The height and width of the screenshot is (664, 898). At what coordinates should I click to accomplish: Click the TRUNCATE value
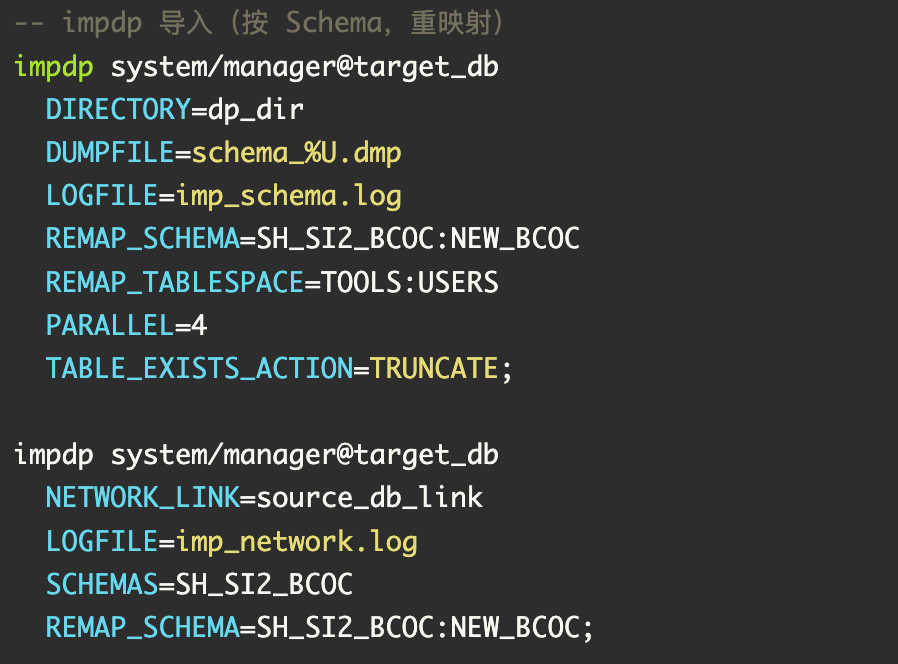(x=434, y=368)
